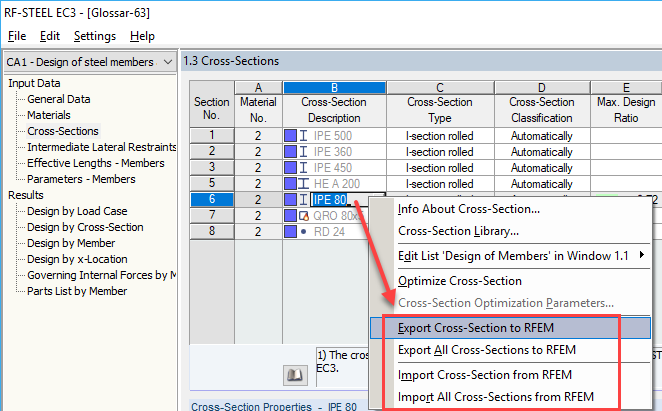Viewport: 662px width, 411px height.
Task: Select section row header number 2
Action: point(212,152)
